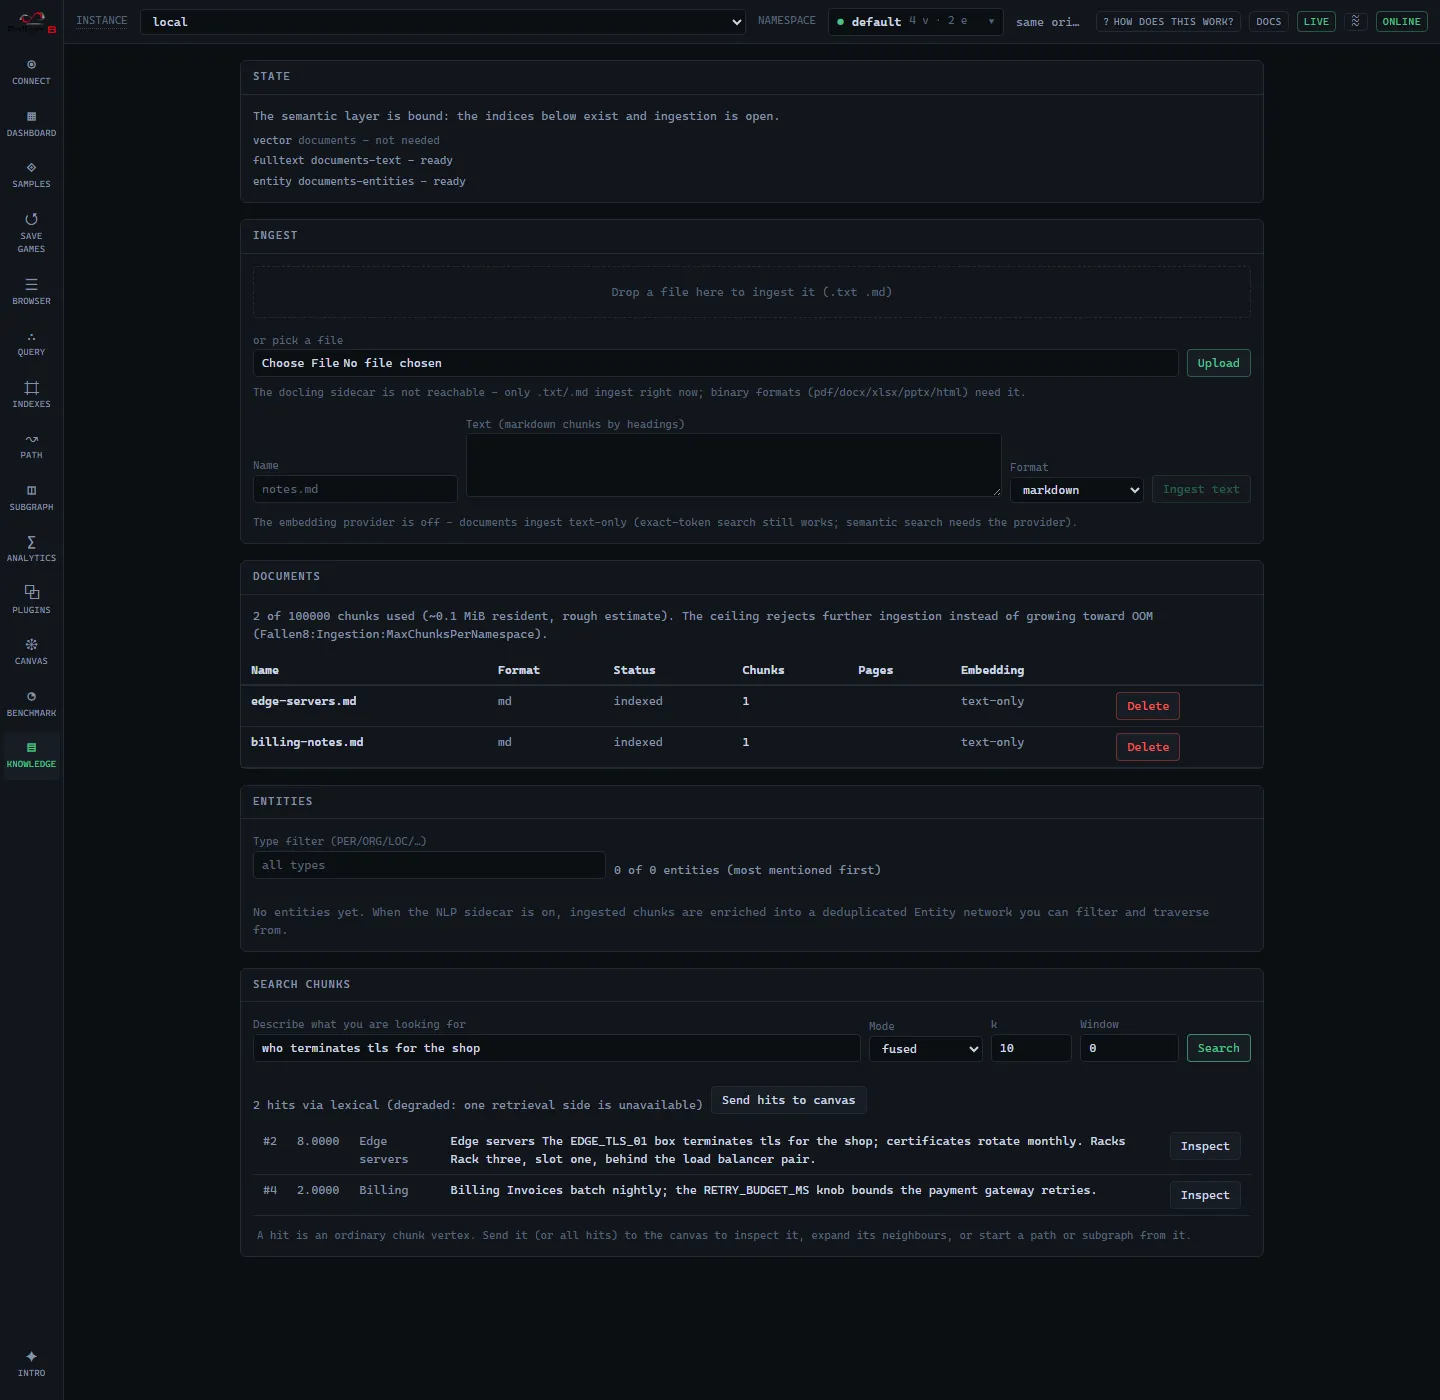The width and height of the screenshot is (1440, 1400).
Task: Focus the entity Type filter field
Action: [429, 865]
